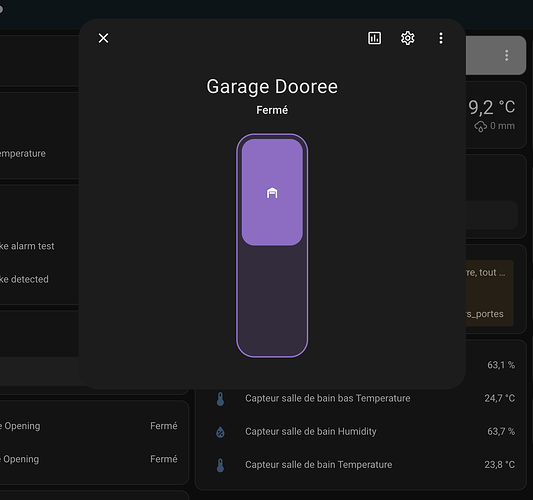Click the garage icon on purple slider handle
The width and height of the screenshot is (533, 500).
coord(272,193)
